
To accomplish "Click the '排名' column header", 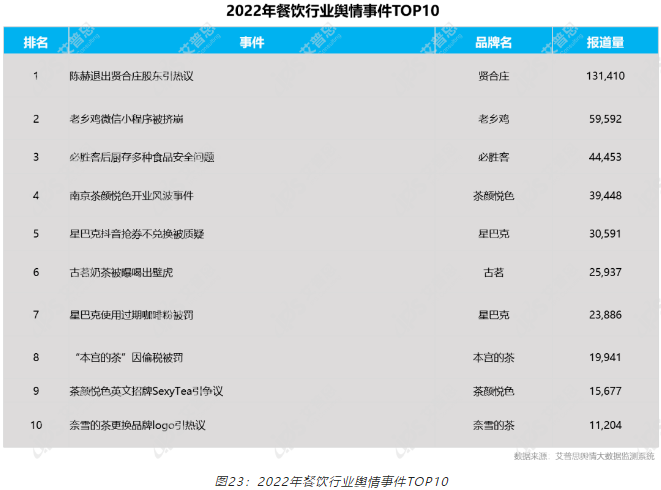I will [x=36, y=42].
